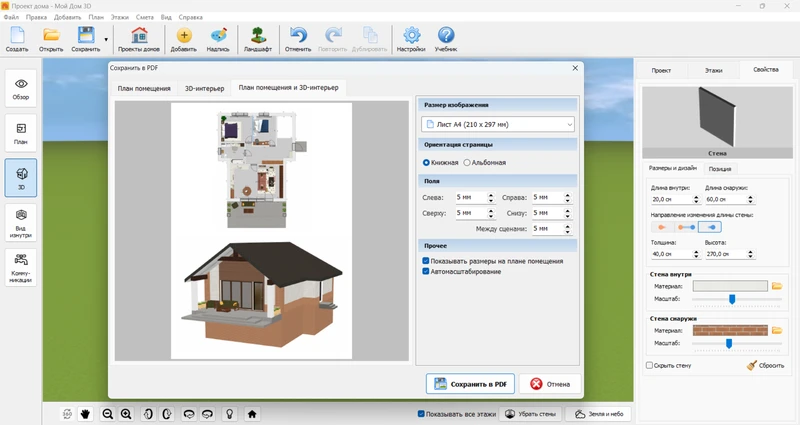
Task: Switch to the 3D-интерьер tab
Action: pyautogui.click(x=204, y=88)
